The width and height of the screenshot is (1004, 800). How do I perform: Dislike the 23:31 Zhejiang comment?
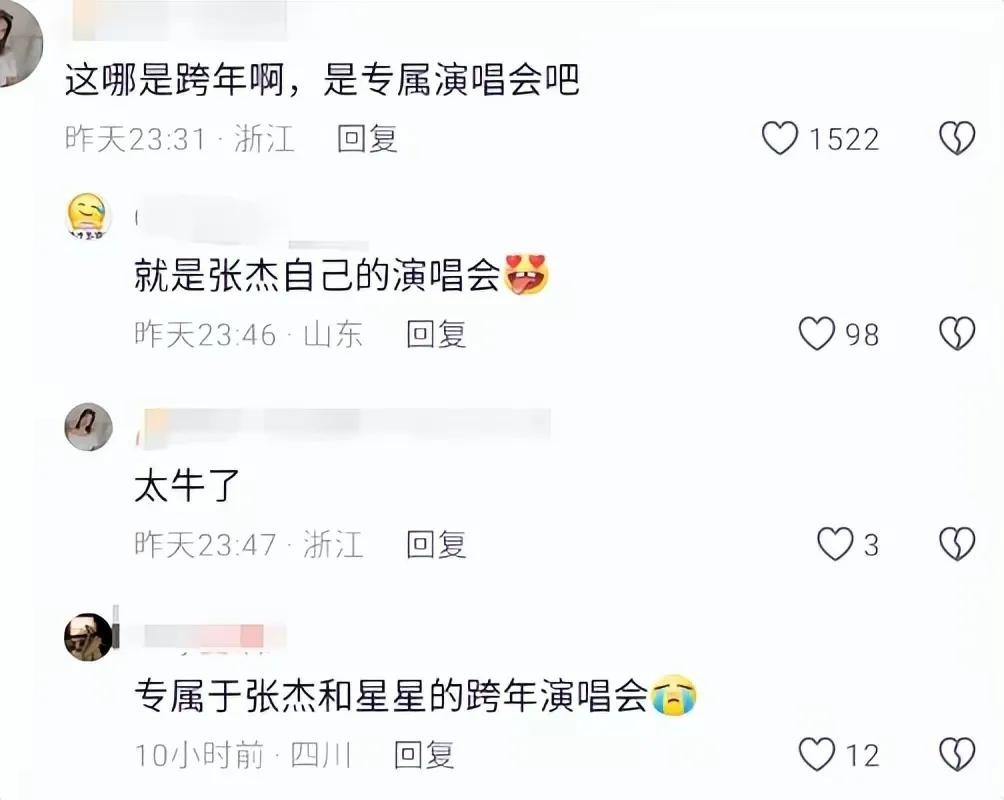pos(957,138)
